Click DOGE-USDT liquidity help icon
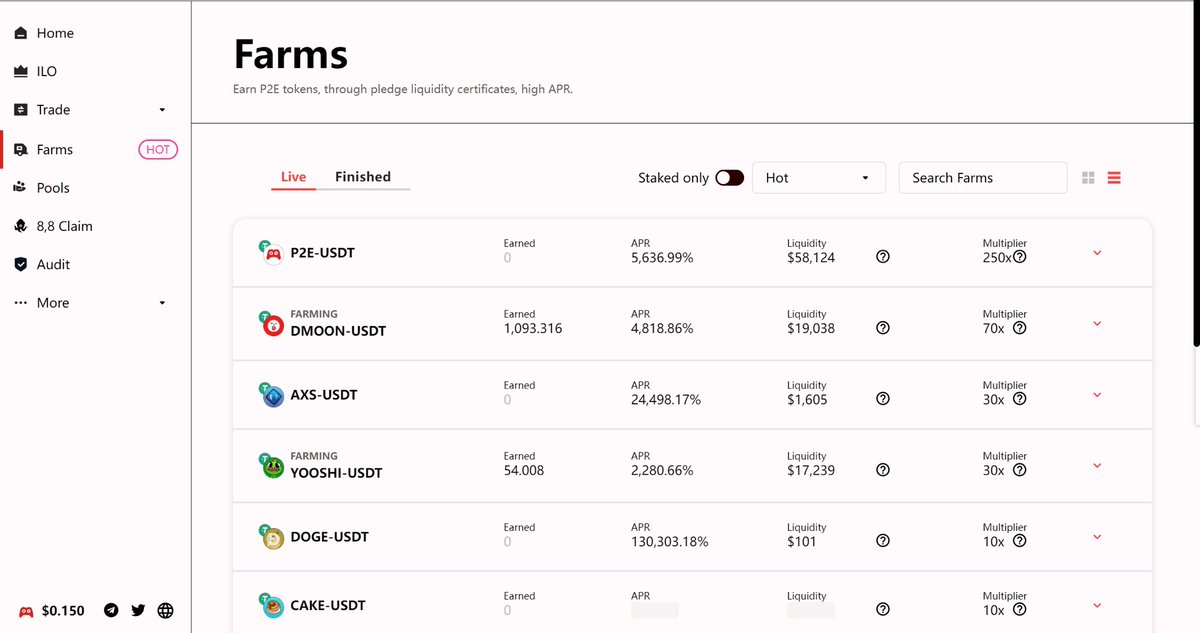 [x=883, y=541]
